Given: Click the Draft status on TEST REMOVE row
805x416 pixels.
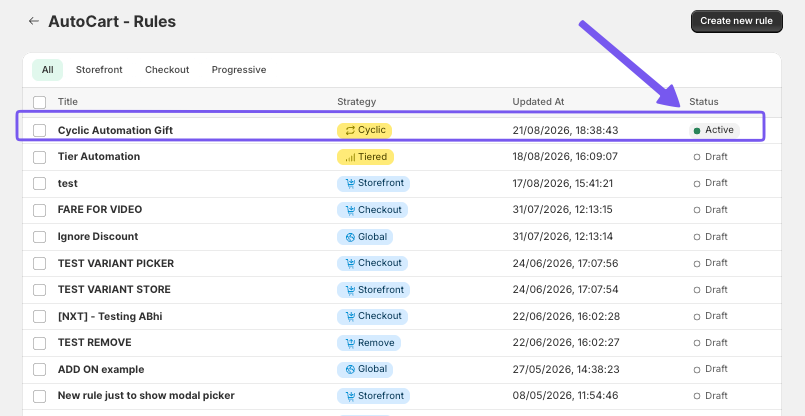Looking at the screenshot, I should point(711,343).
